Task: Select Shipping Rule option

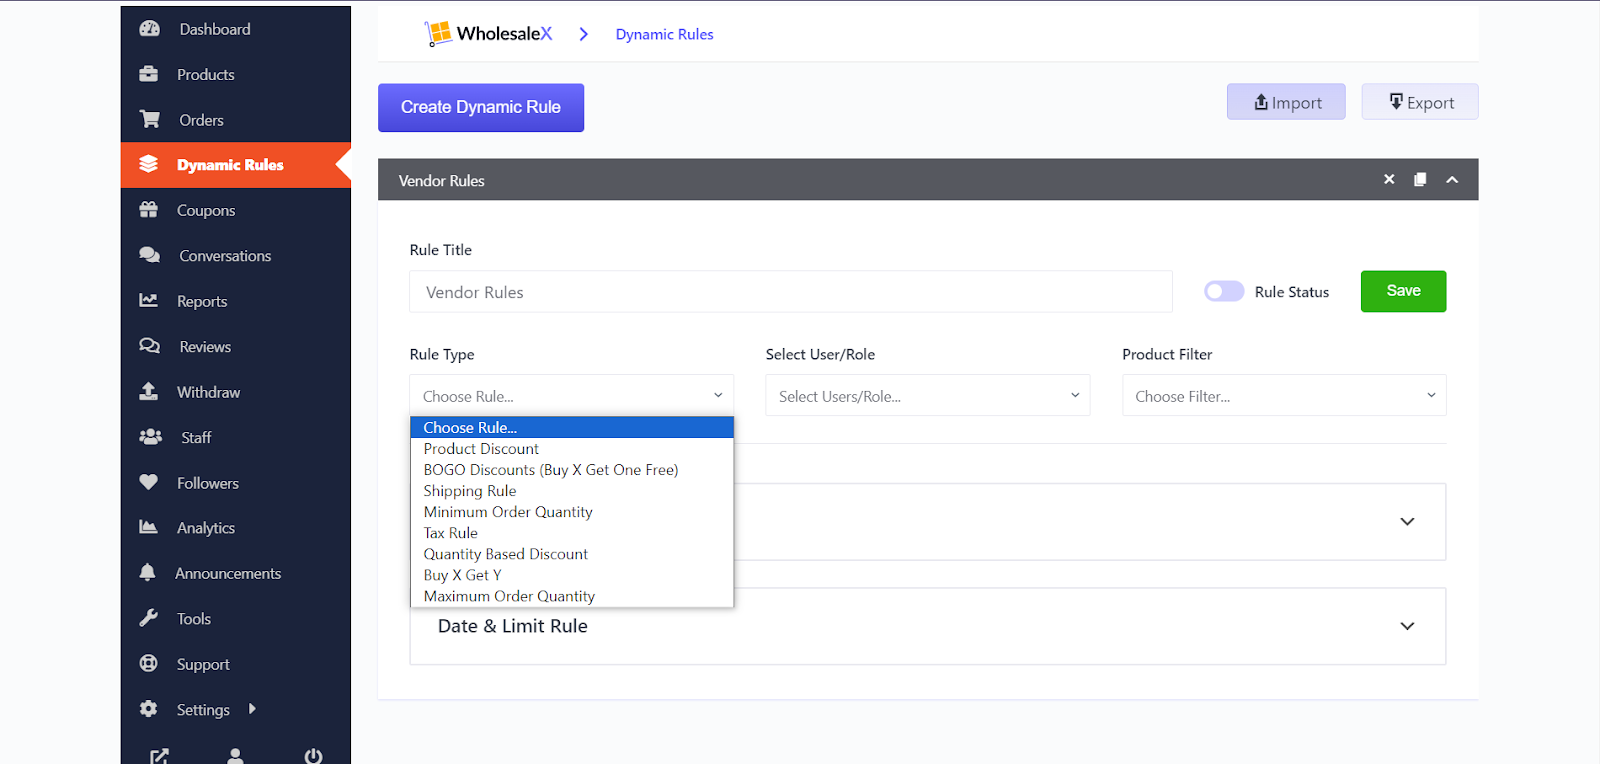Action: click(x=572, y=491)
